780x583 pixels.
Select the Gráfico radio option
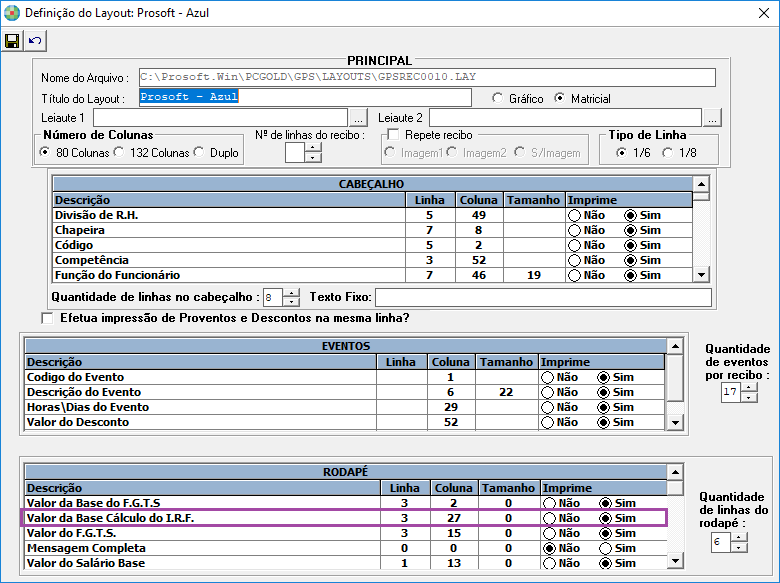(497, 98)
